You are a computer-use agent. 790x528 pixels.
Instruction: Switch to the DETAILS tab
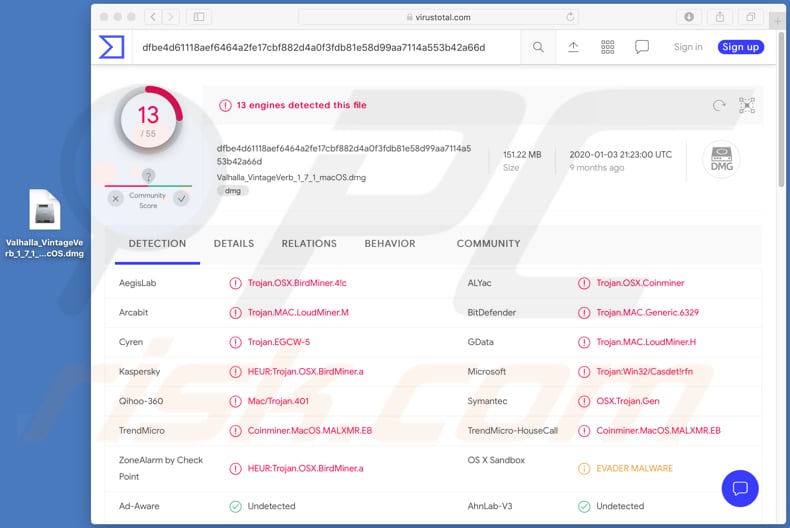click(234, 243)
